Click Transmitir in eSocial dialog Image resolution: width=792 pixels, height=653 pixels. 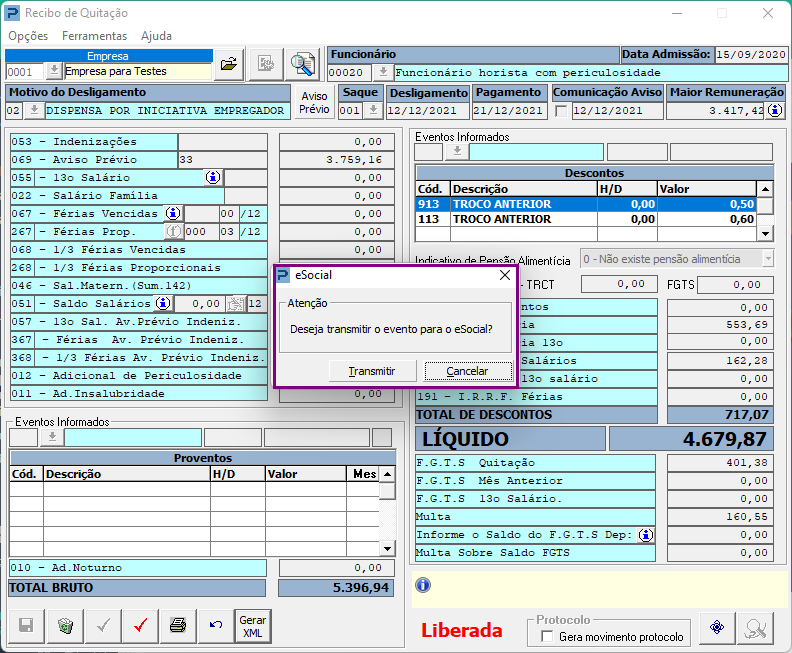pos(372,371)
